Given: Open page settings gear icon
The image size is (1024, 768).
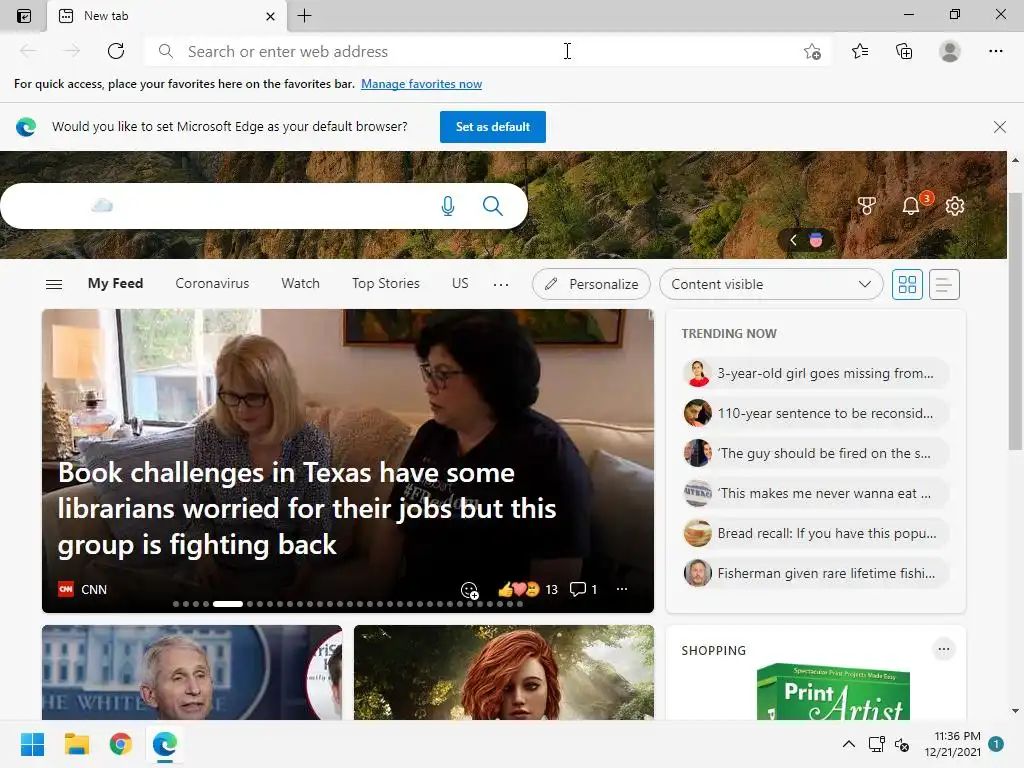Looking at the screenshot, I should coord(955,206).
